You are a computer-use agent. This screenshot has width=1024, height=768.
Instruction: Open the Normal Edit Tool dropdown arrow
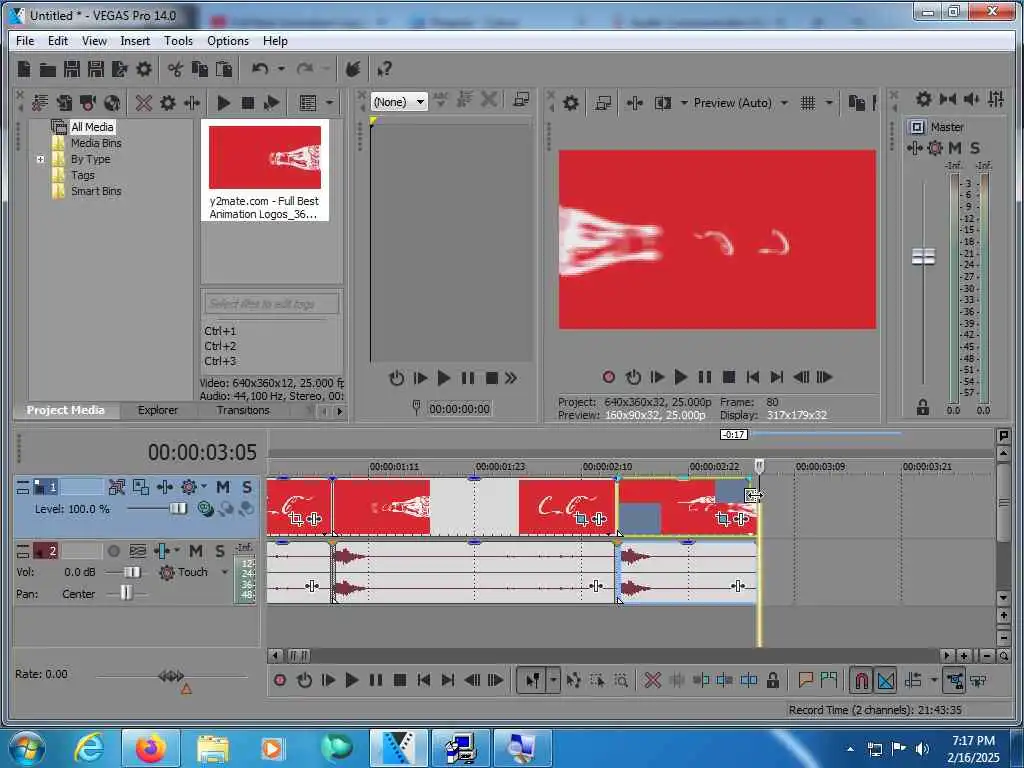pos(553,680)
